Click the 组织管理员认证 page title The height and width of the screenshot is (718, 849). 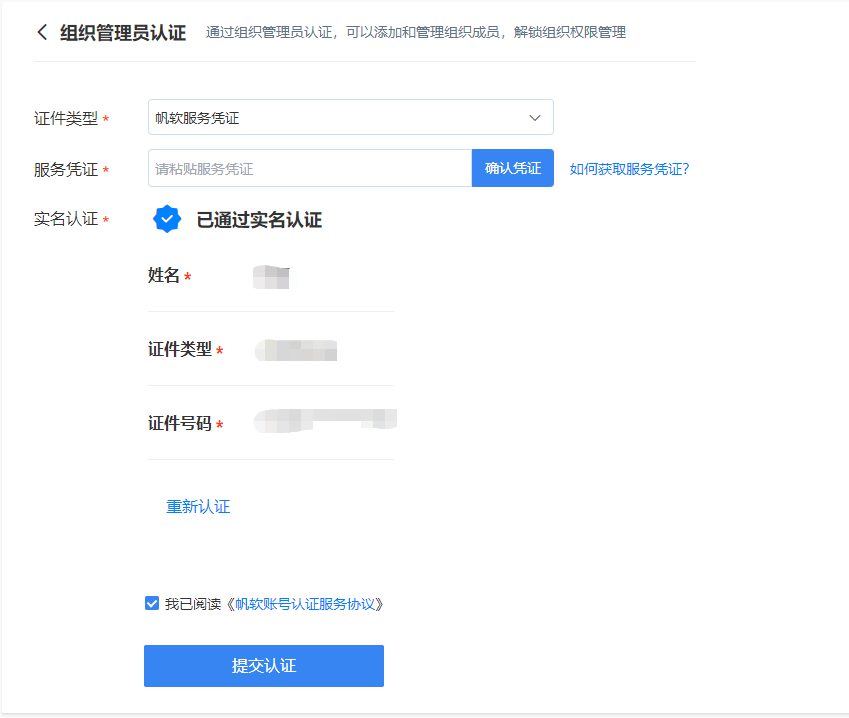pos(123,32)
